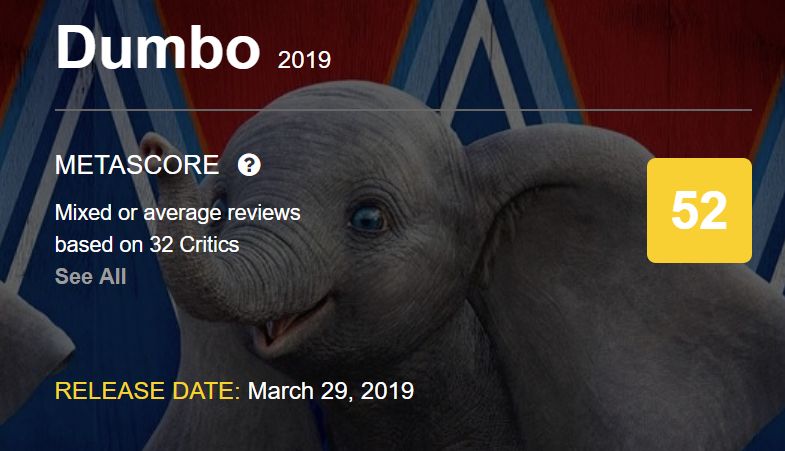Screen dimensions: 785x451
Task: Open the See All critic reviews link
Action: [91, 276]
